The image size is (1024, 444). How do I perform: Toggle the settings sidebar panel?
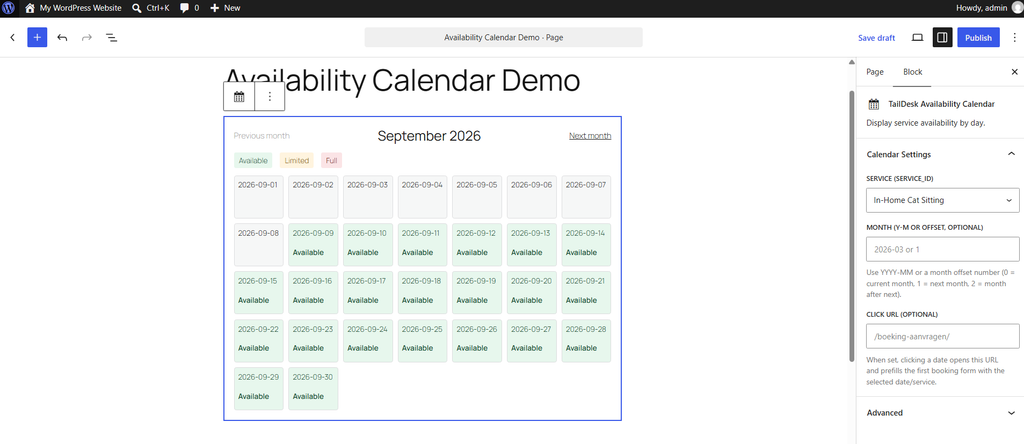click(x=942, y=37)
